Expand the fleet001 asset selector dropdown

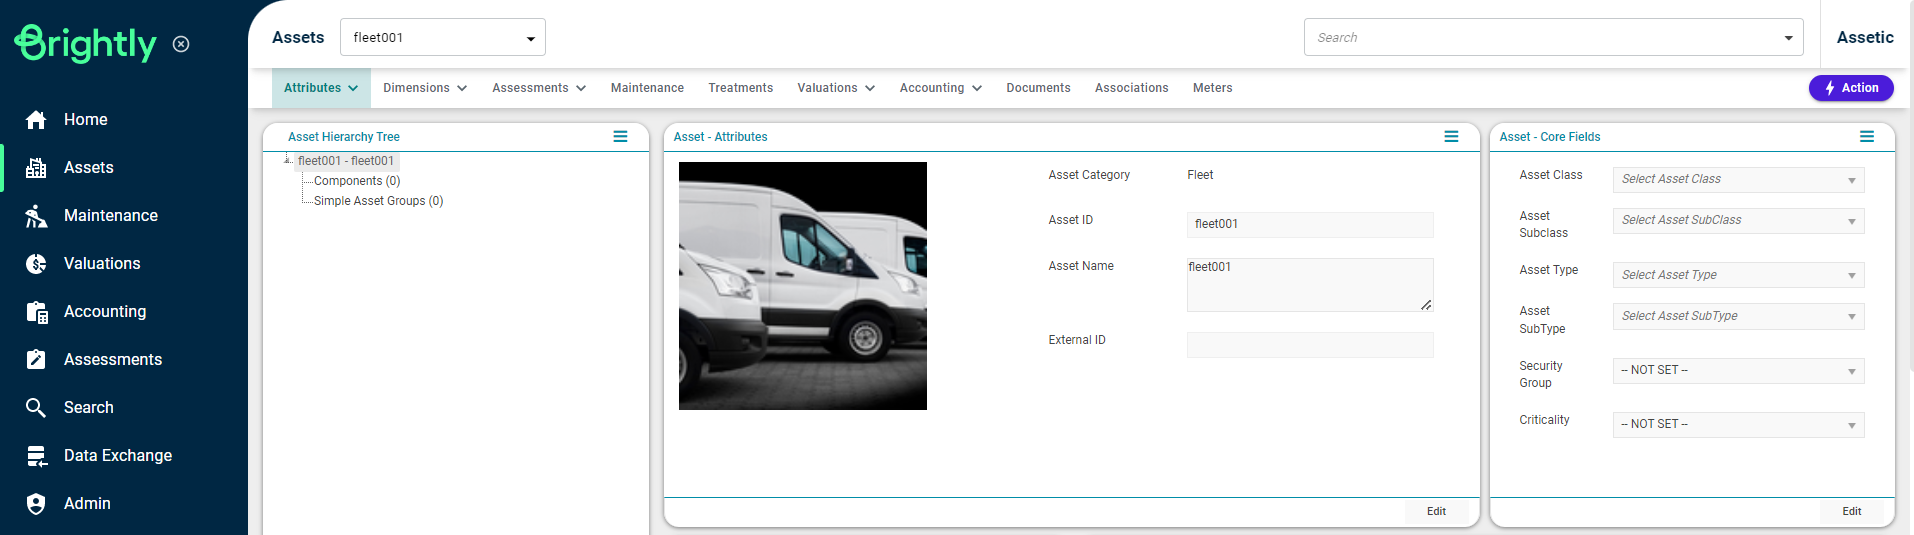530,38
